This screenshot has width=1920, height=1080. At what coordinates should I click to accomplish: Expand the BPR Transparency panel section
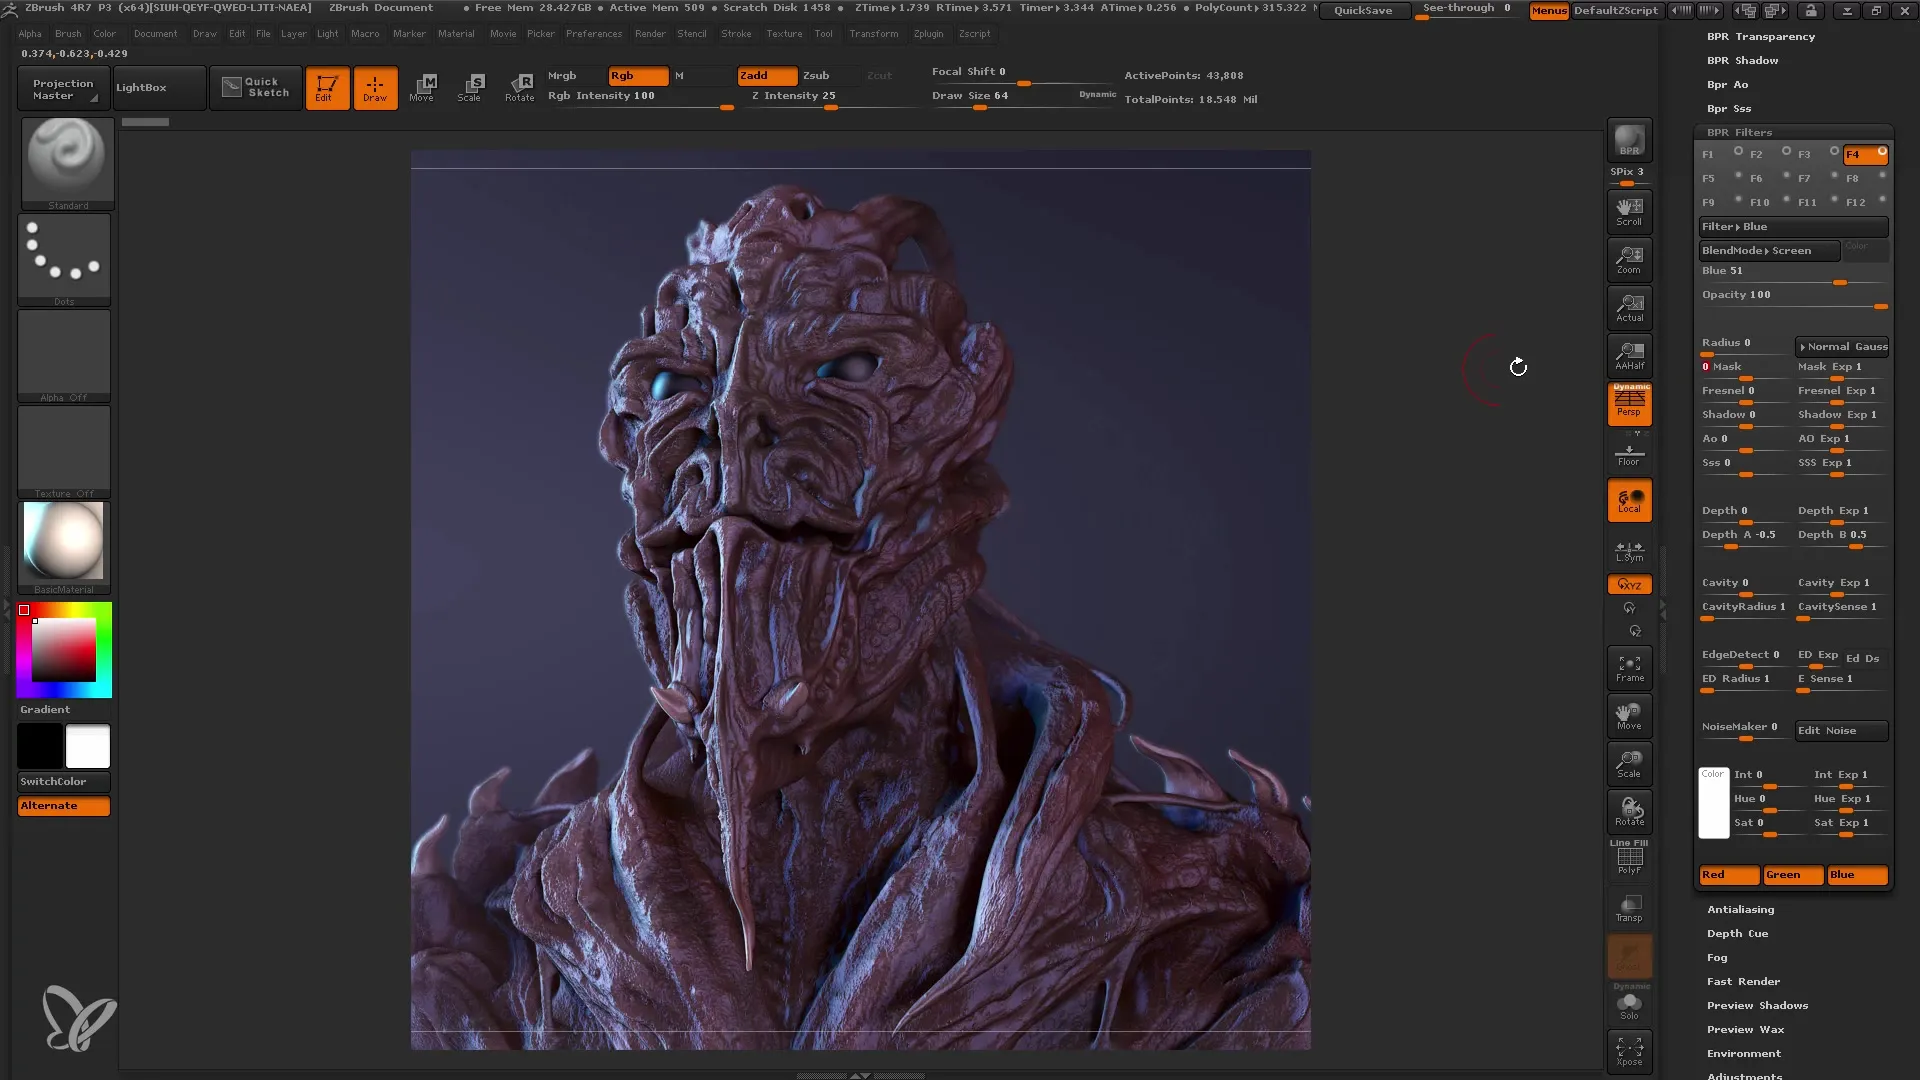point(1760,36)
